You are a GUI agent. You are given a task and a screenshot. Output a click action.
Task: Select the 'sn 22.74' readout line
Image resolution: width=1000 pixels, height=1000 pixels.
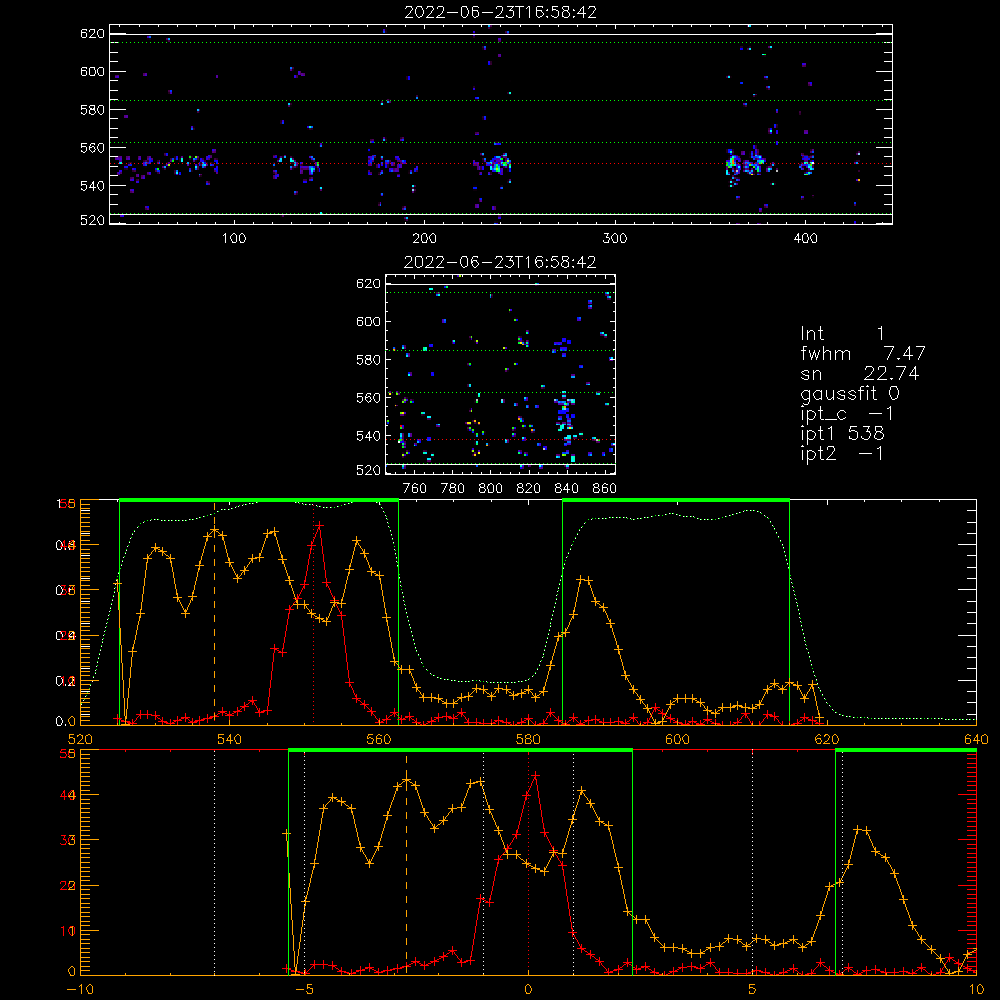pyautogui.click(x=860, y=373)
